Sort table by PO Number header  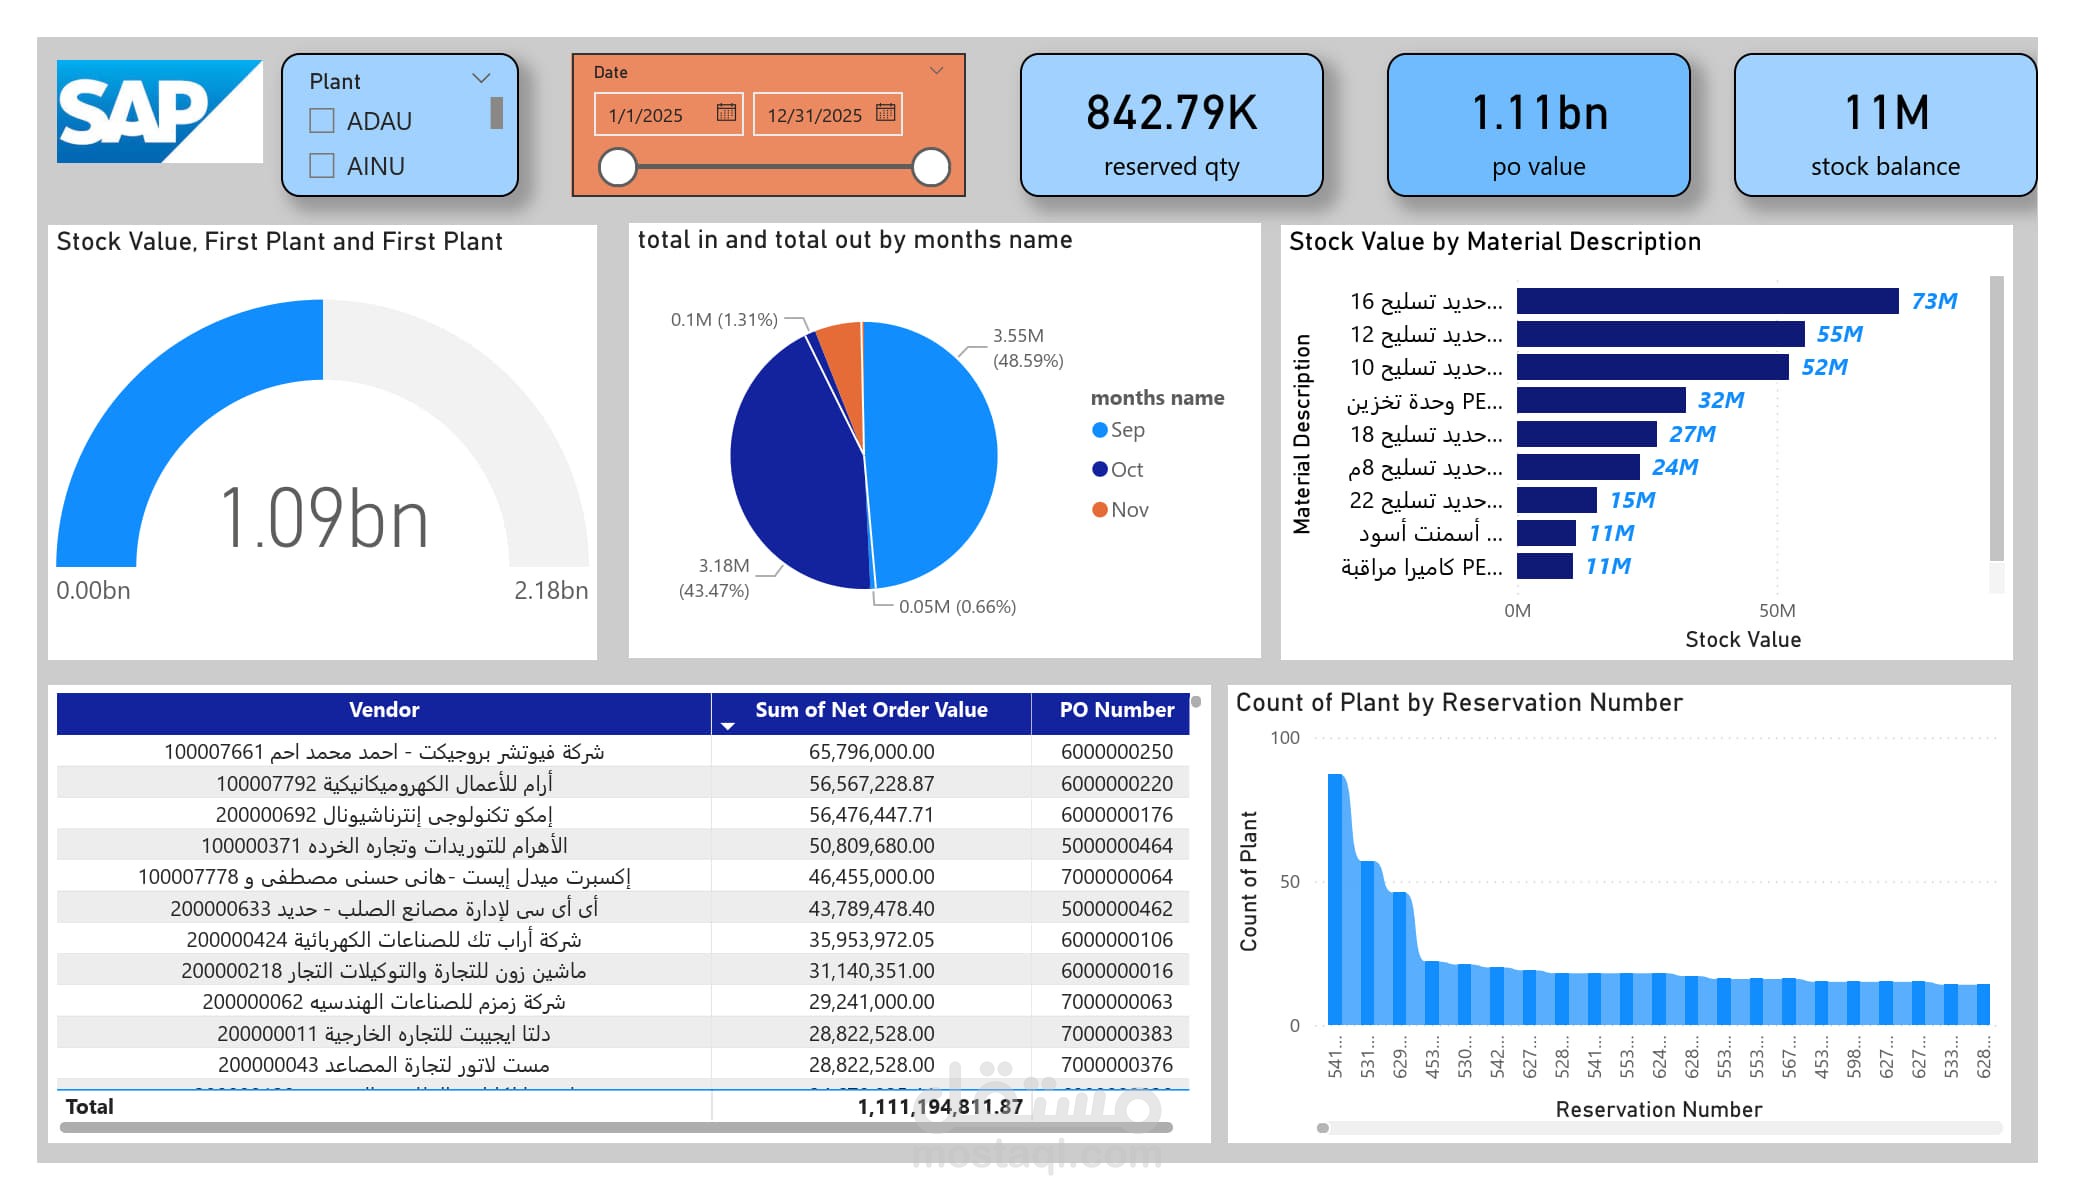1116,710
